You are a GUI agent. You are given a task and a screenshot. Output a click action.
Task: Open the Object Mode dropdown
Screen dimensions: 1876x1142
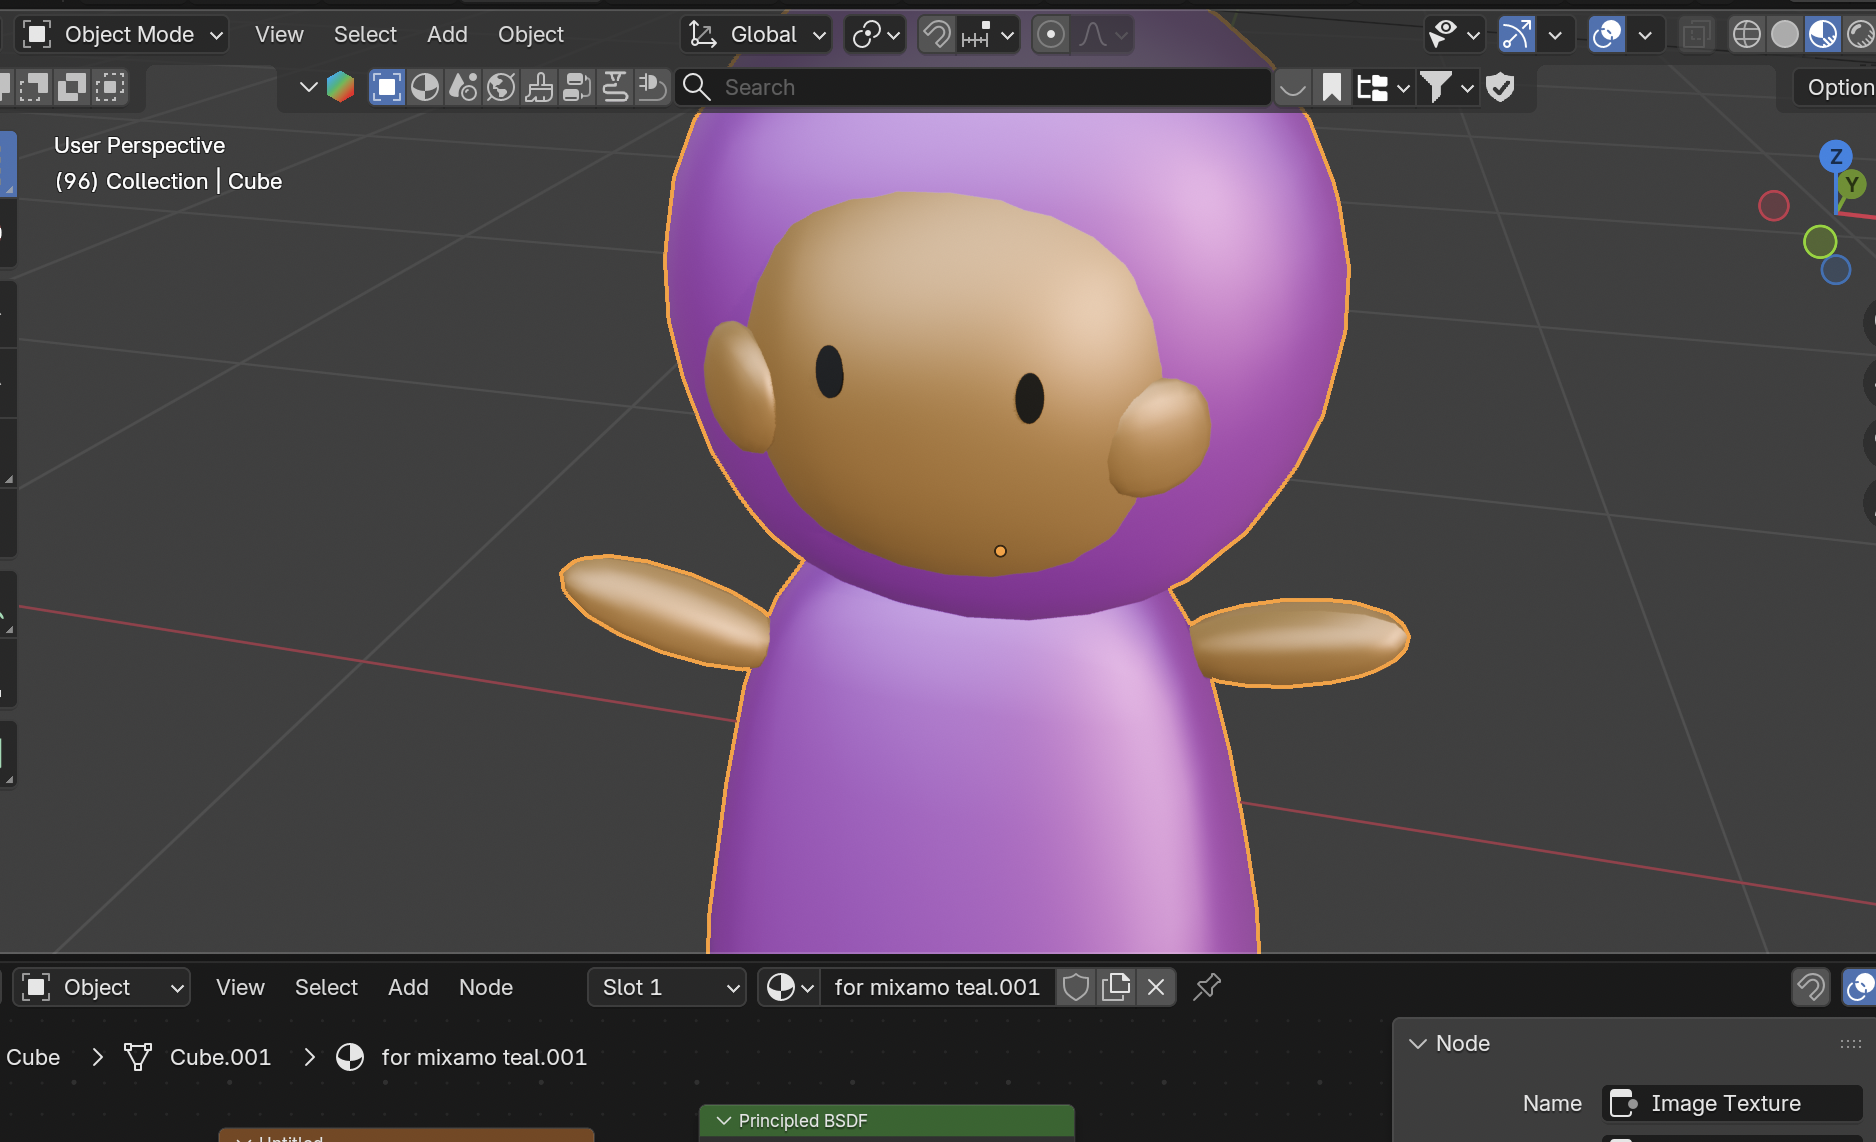(x=122, y=33)
